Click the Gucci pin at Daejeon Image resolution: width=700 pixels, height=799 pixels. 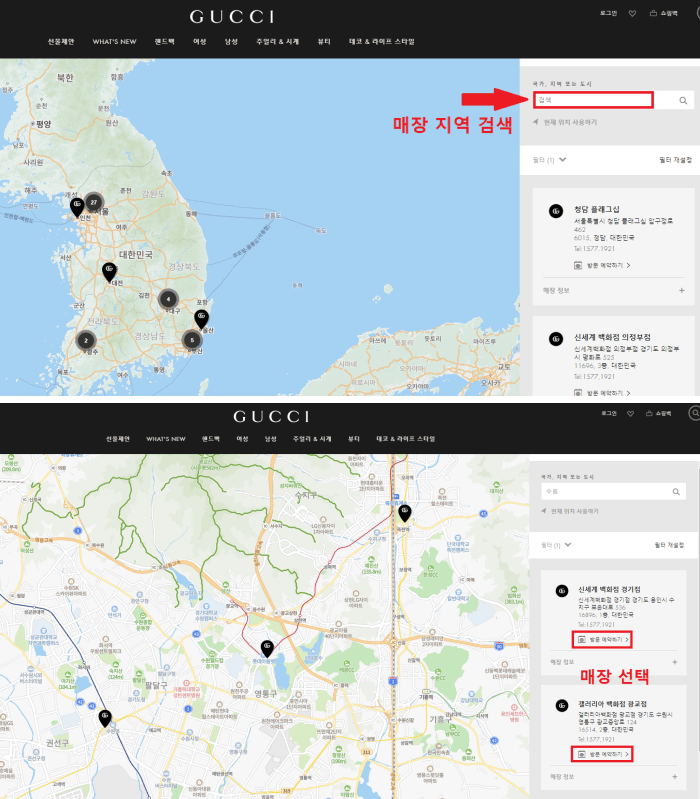[110, 271]
